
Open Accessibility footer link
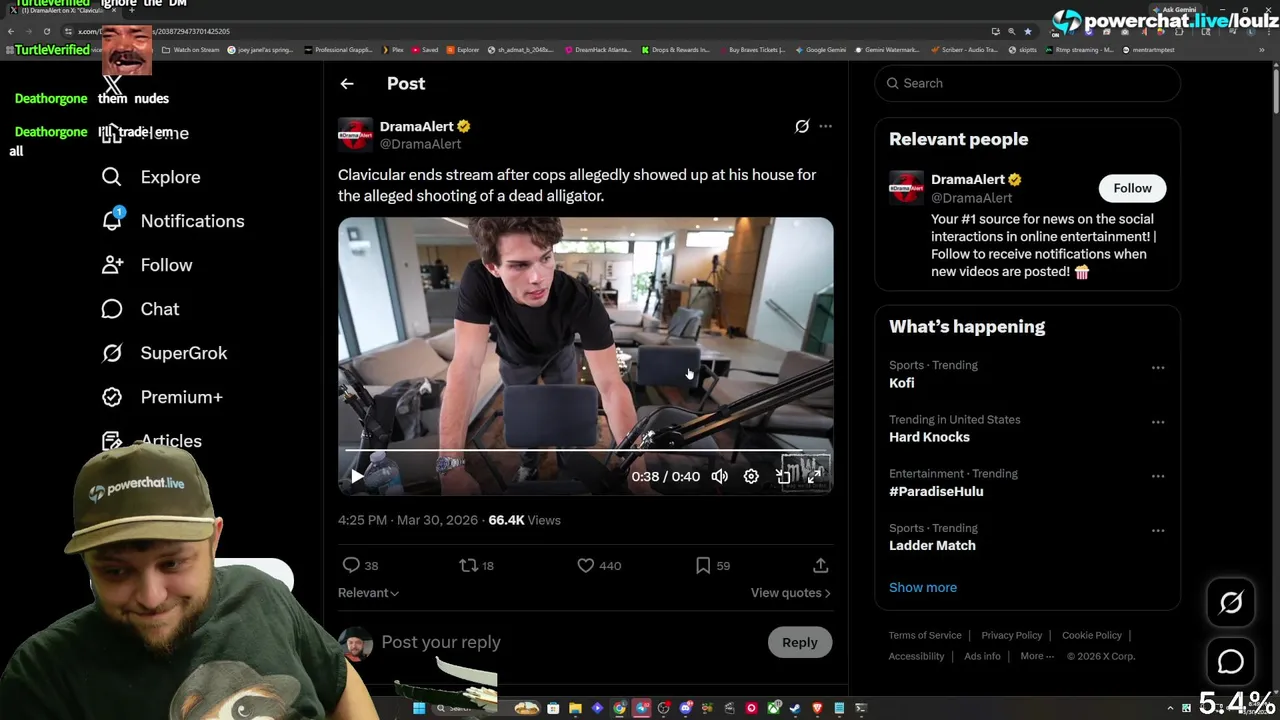pyautogui.click(x=916, y=657)
